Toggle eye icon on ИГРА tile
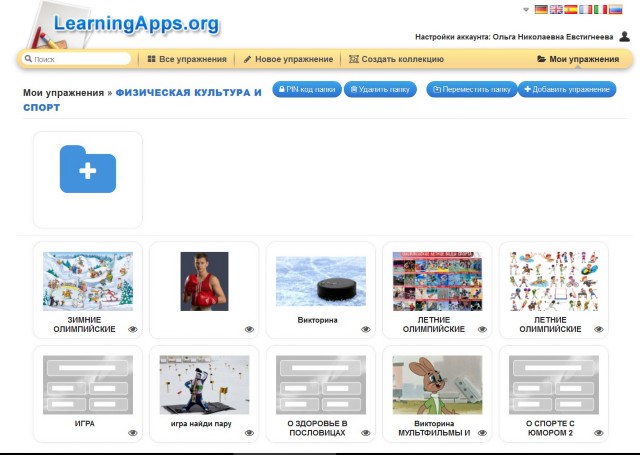Screen dimensions: 640x455 click(x=133, y=433)
